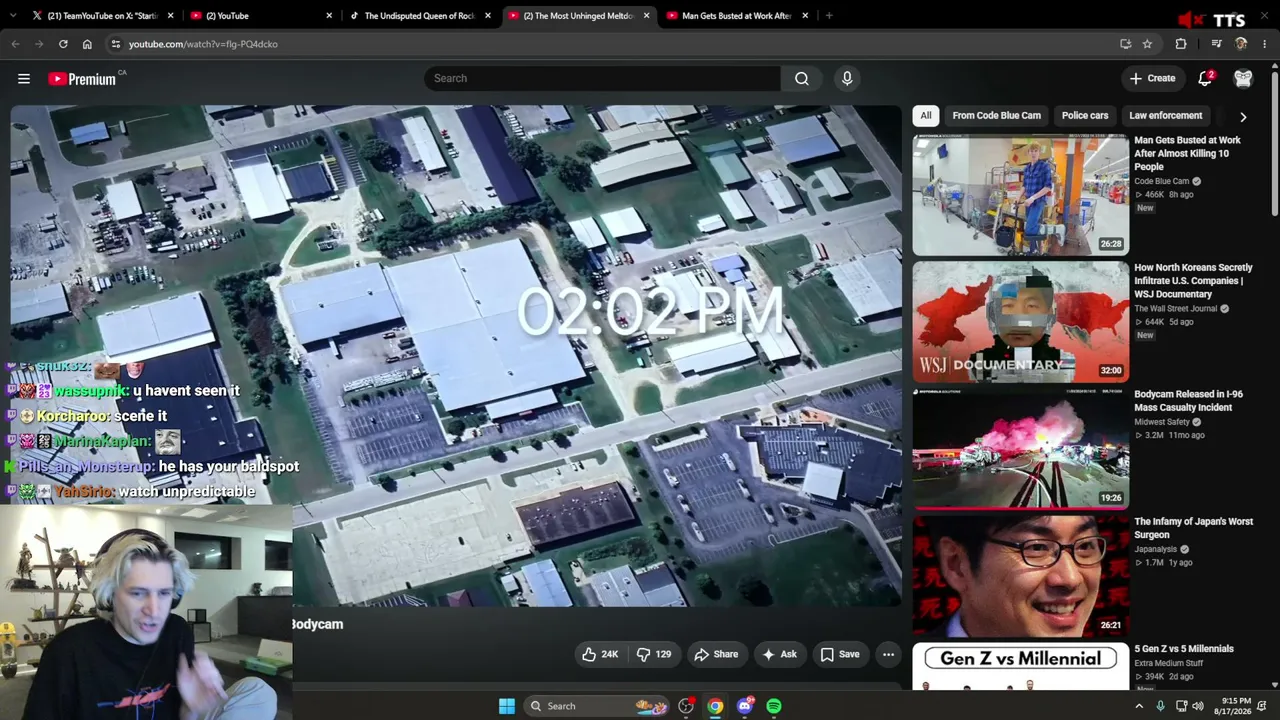
Task: Go forward in browser history
Action: [39, 44]
